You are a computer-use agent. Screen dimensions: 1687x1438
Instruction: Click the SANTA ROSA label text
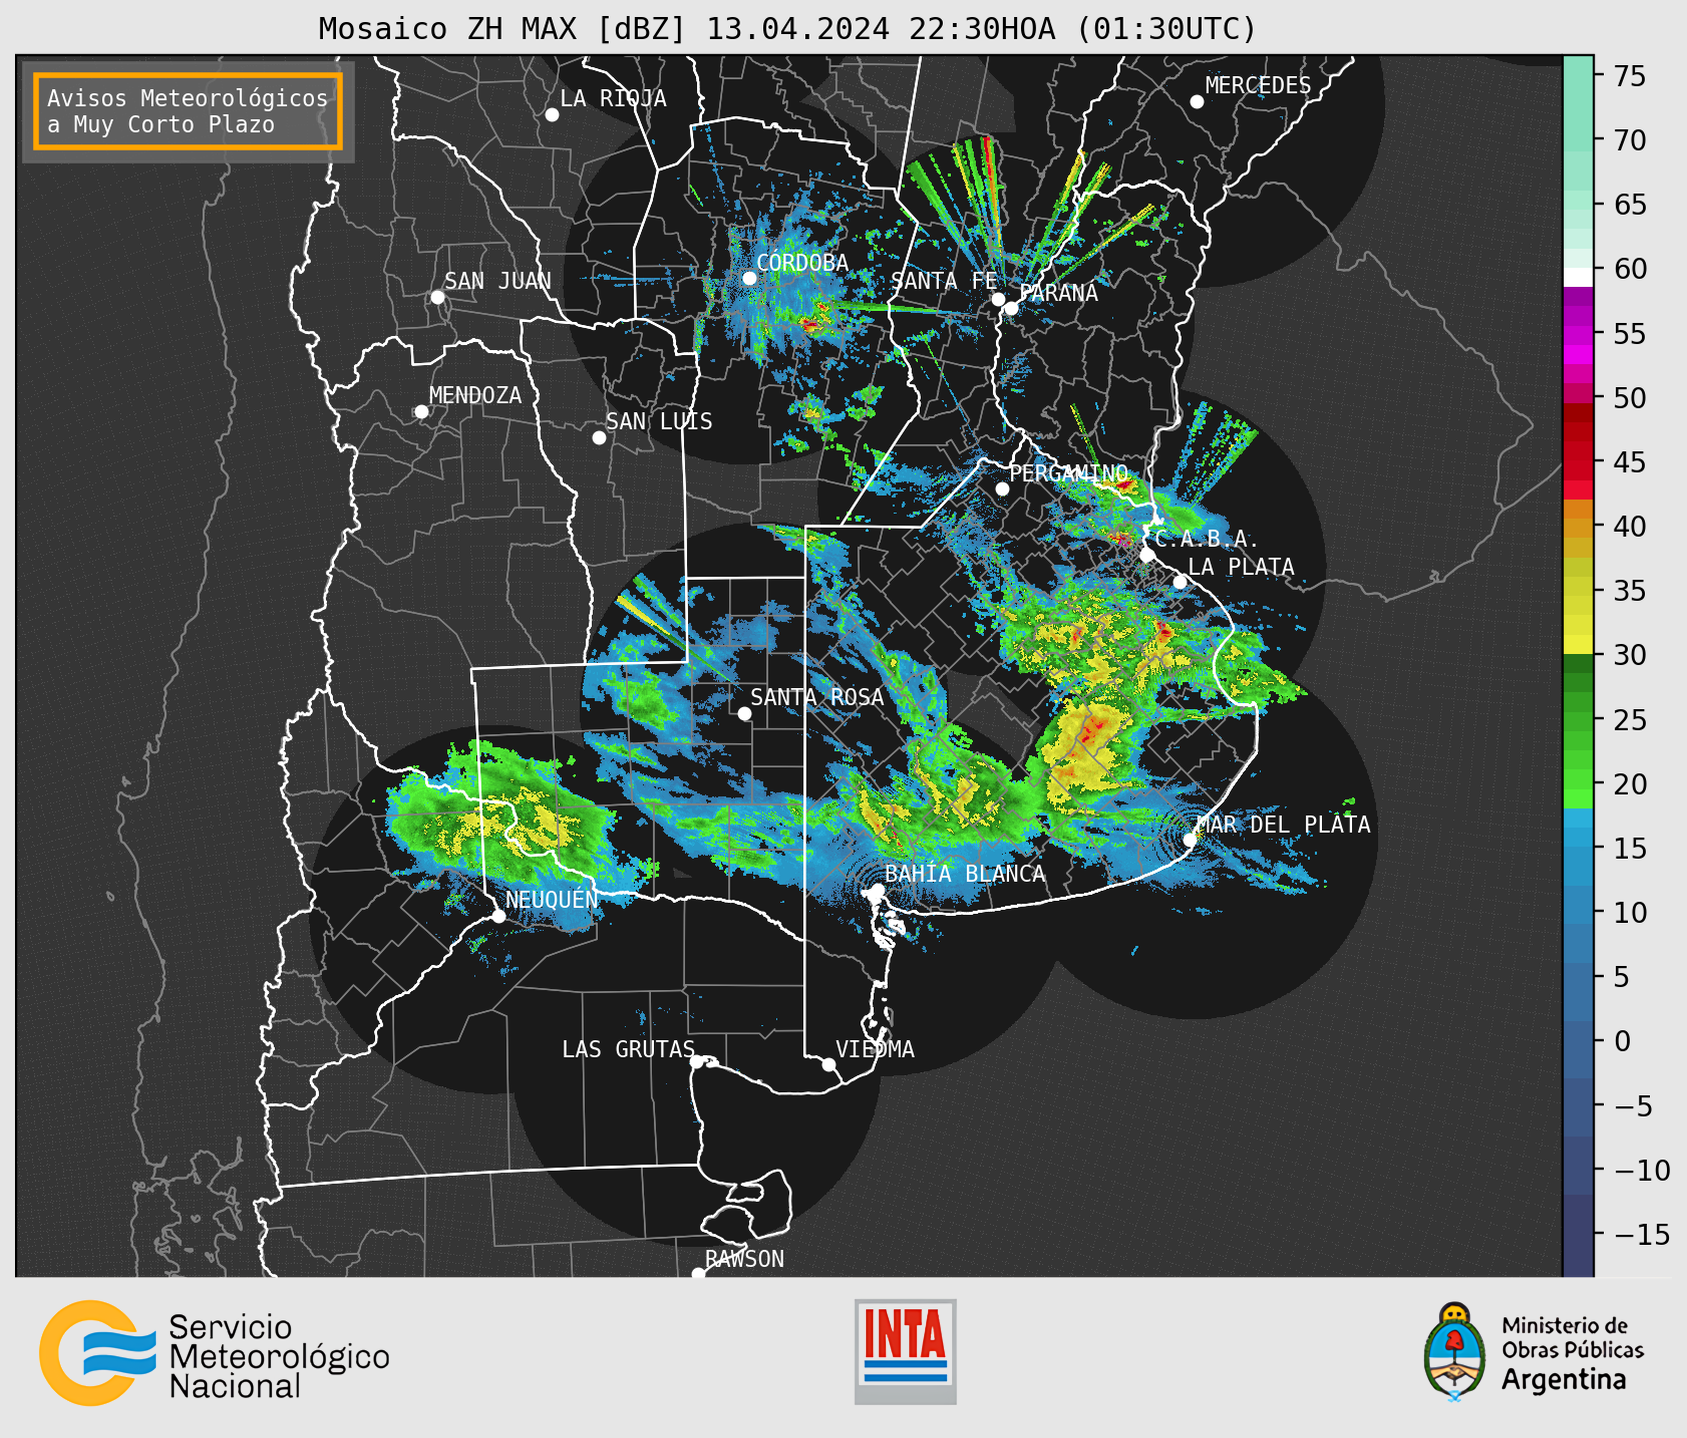click(818, 697)
